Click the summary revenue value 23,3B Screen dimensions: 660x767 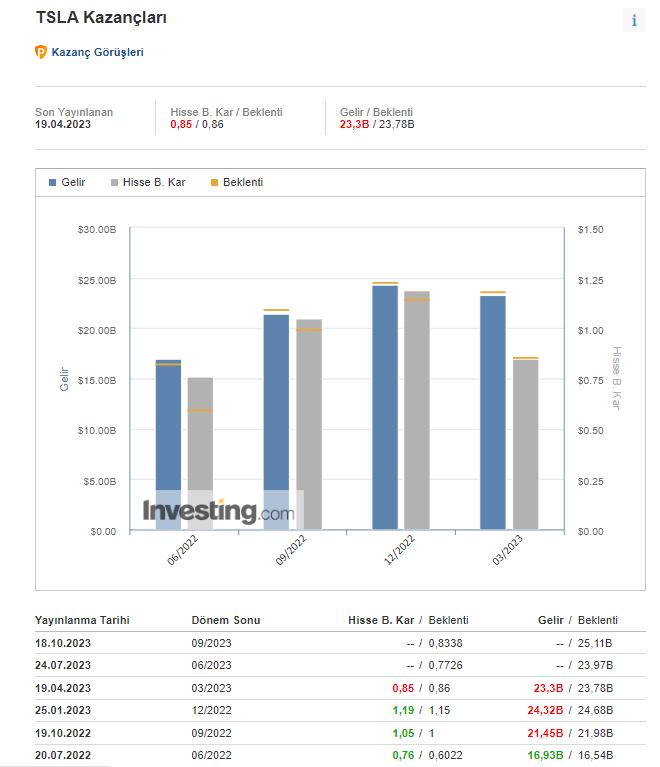point(354,124)
